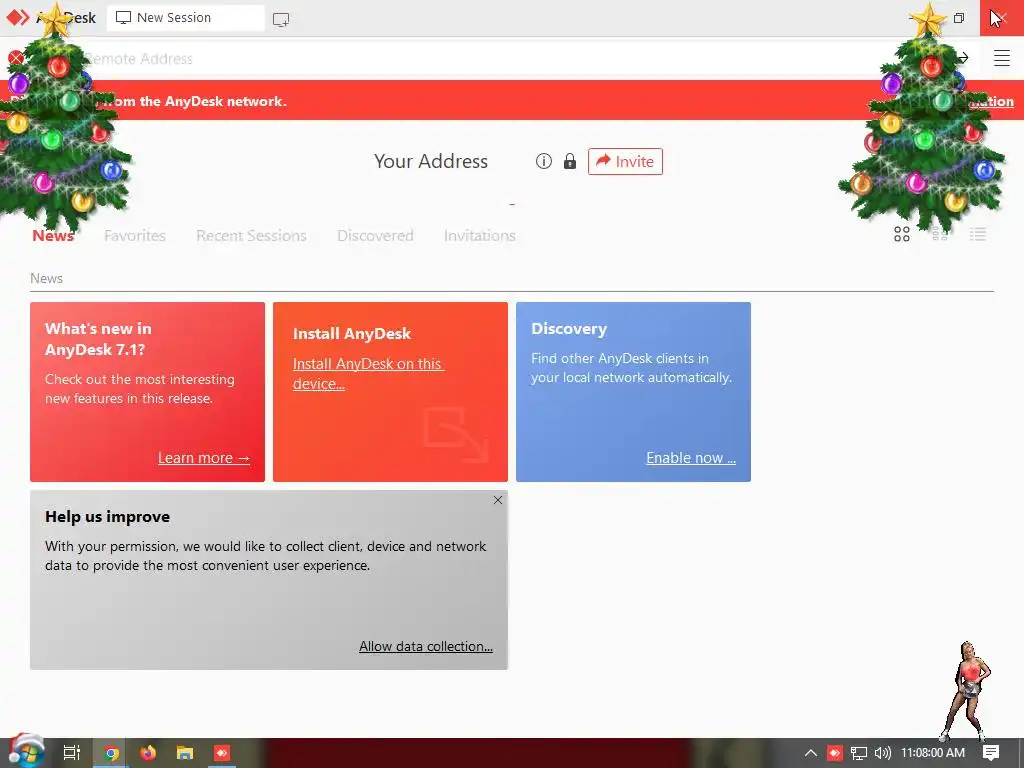Add a new session tab icon

click(281, 19)
